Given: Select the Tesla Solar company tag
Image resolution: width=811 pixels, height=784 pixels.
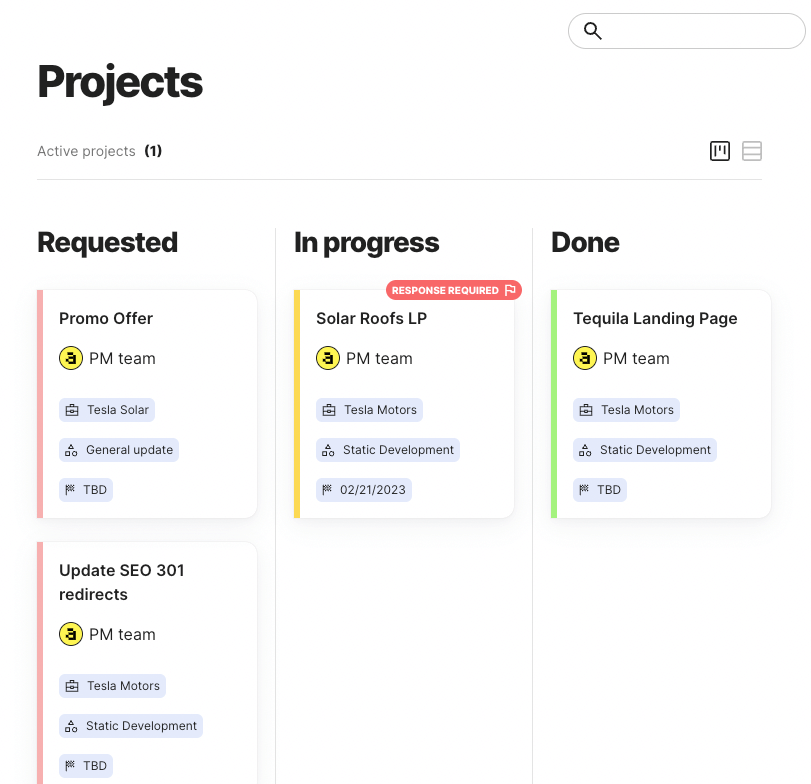Looking at the screenshot, I should click(107, 410).
